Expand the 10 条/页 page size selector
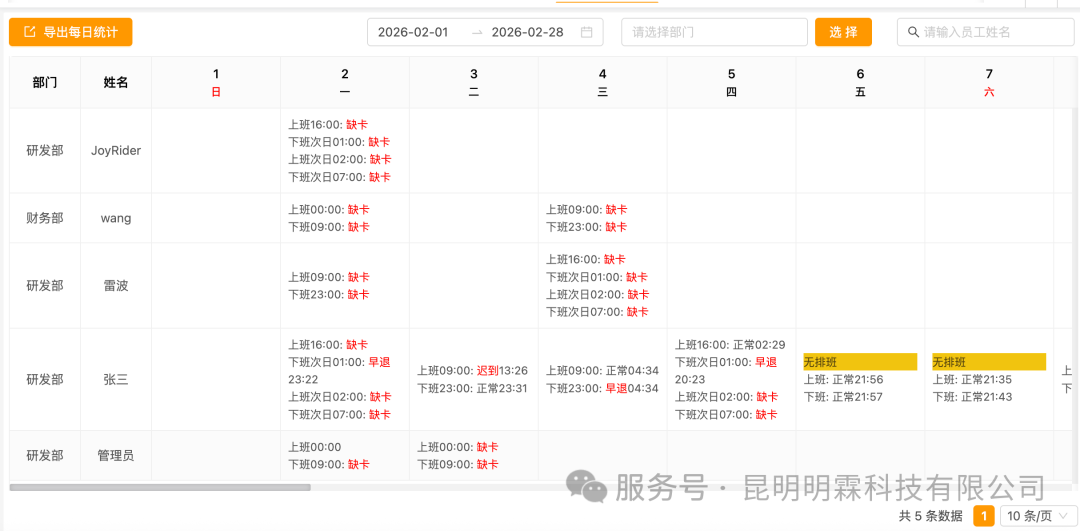 [x=1028, y=516]
